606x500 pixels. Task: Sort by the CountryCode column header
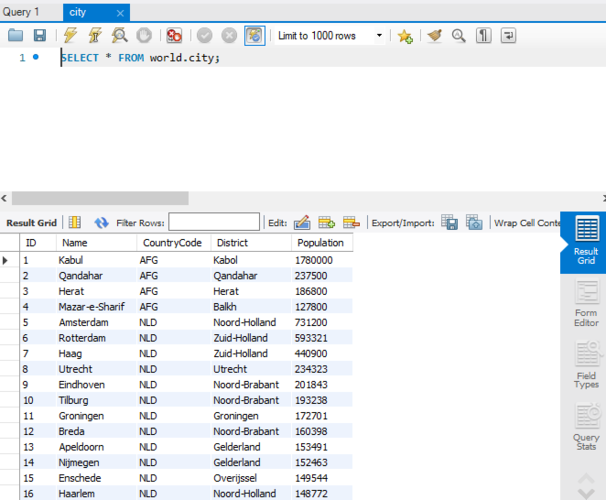[174, 243]
